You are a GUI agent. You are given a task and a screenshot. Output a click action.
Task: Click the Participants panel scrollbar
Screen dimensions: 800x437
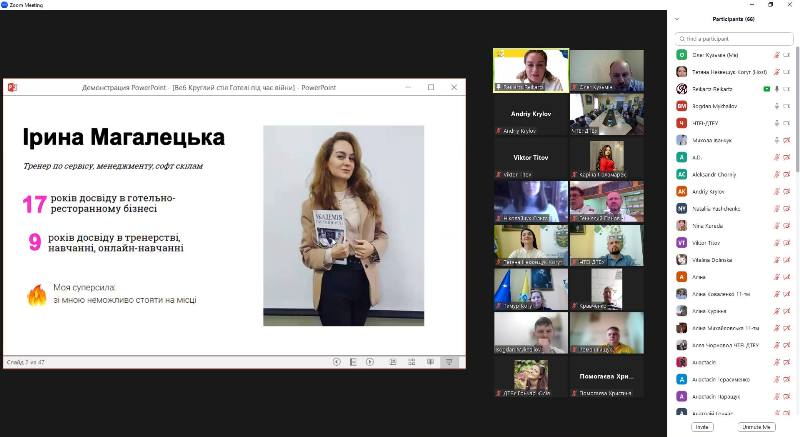pyautogui.click(x=797, y=108)
